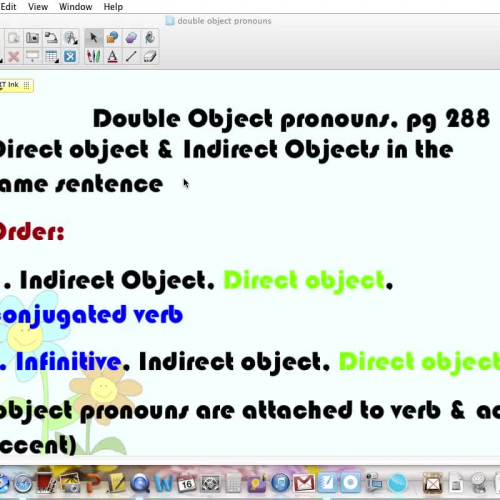The width and height of the screenshot is (500, 500).
Task: Launch iTunes from the Dock
Action: click(280, 483)
